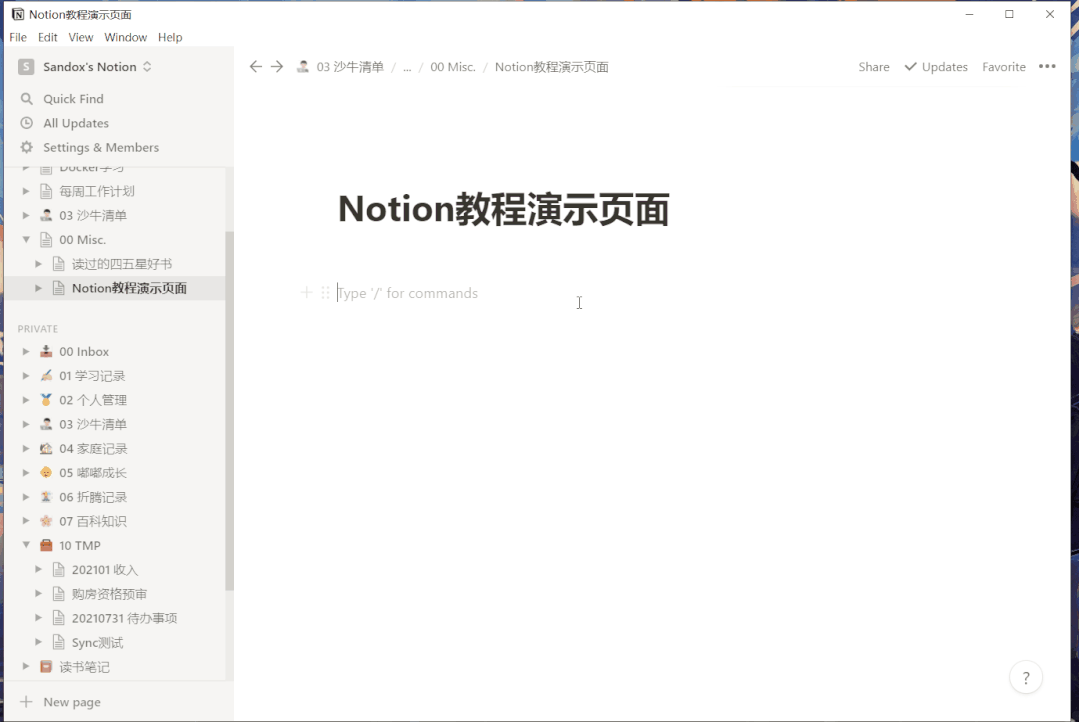Viewport: 1079px width, 722px height.
Task: Expand the 读书笔记 page
Action: click(x=26, y=667)
